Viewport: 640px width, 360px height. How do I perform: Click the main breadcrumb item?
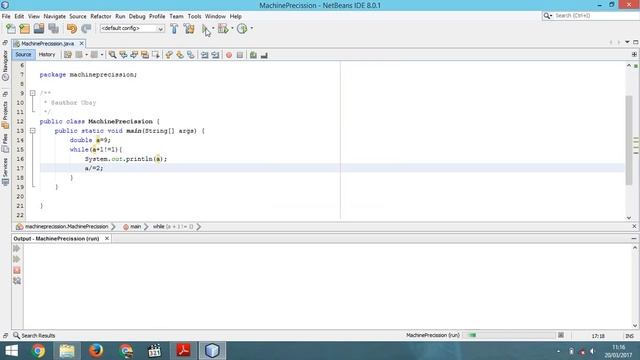pos(132,227)
